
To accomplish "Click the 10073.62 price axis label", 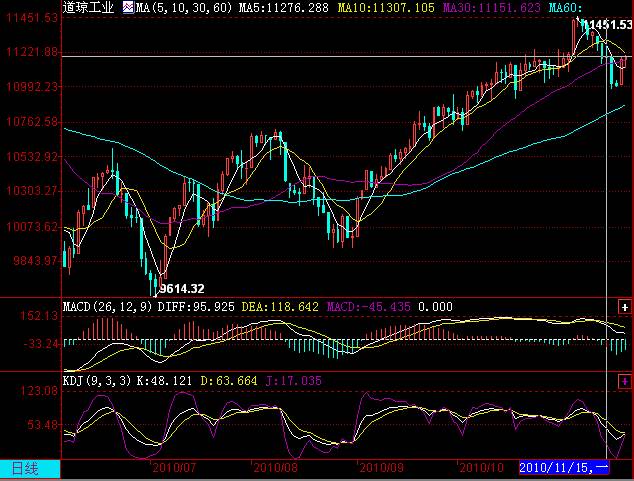I will pos(32,226).
